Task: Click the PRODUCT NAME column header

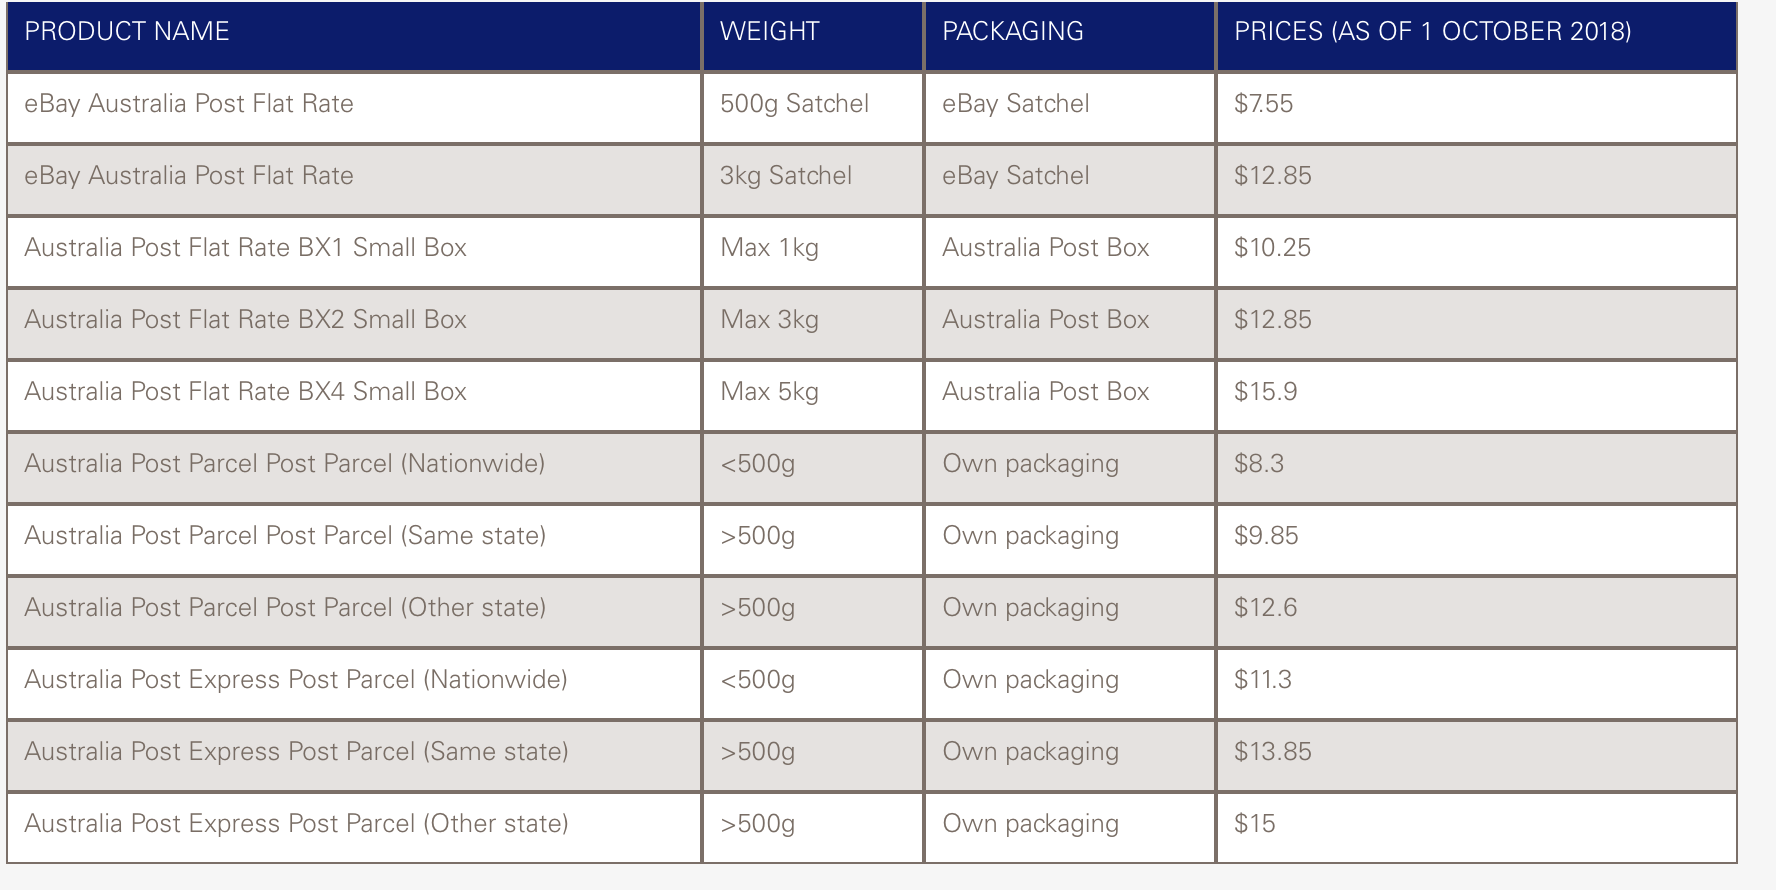Action: 127,32
